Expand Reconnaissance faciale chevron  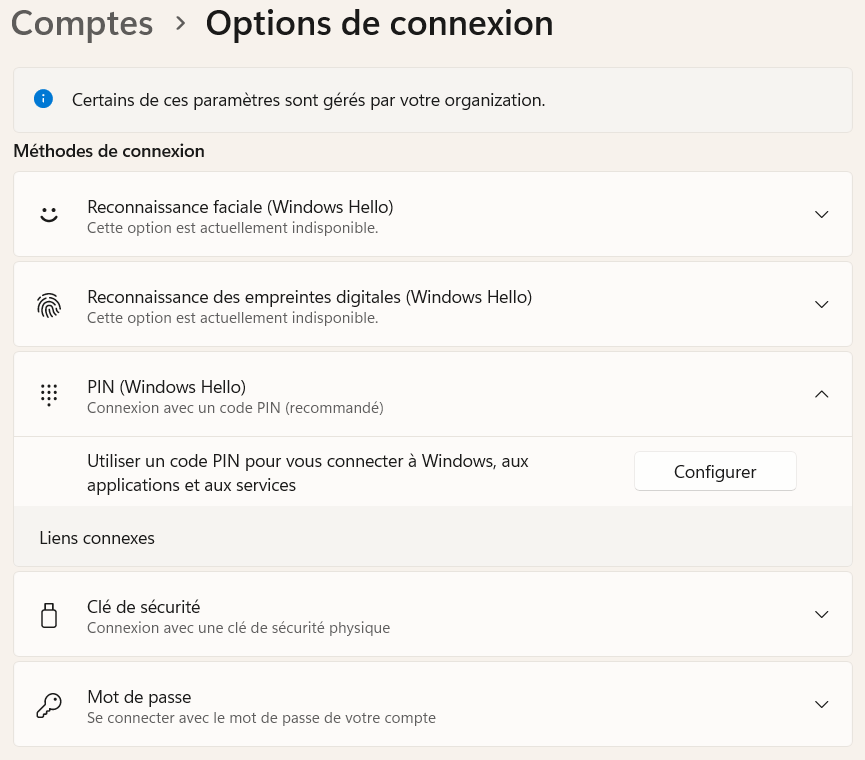tap(821, 214)
